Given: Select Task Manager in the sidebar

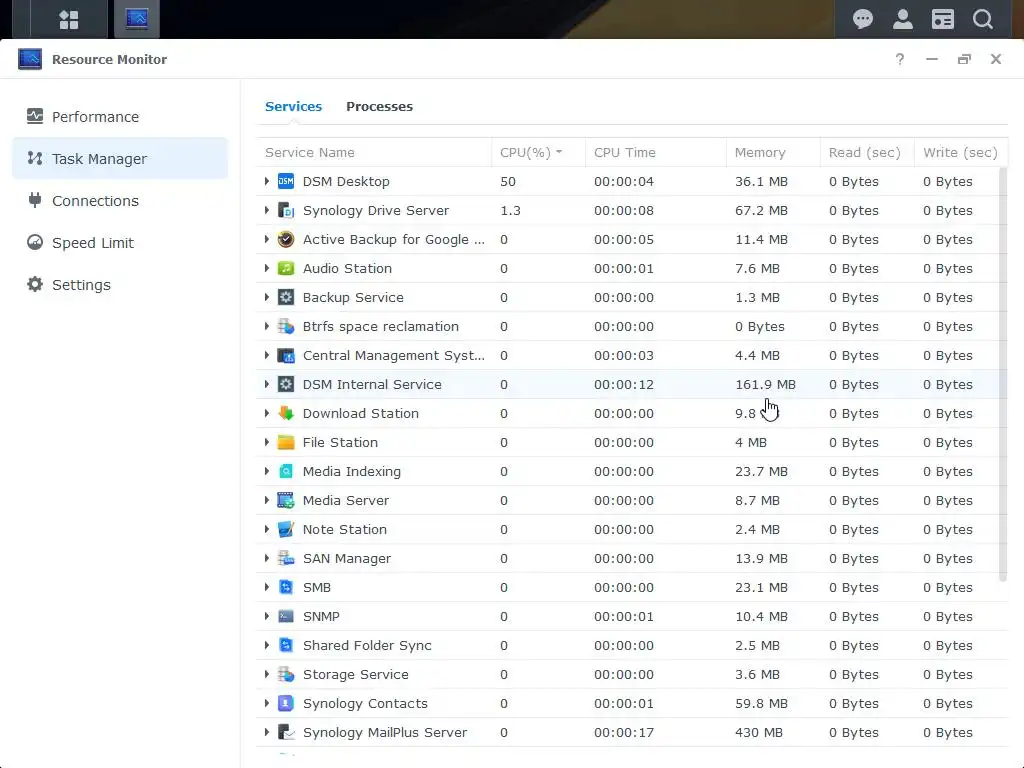Looking at the screenshot, I should point(120,159).
